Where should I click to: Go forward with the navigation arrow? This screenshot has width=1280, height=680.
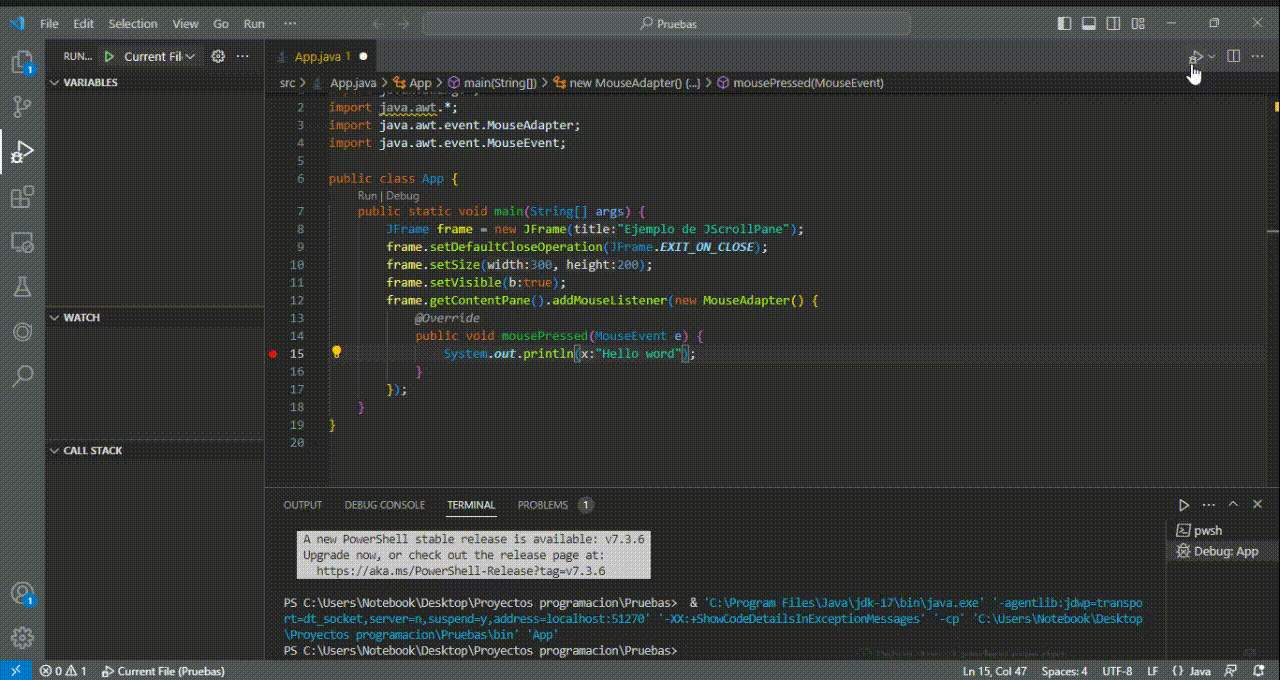(401, 23)
